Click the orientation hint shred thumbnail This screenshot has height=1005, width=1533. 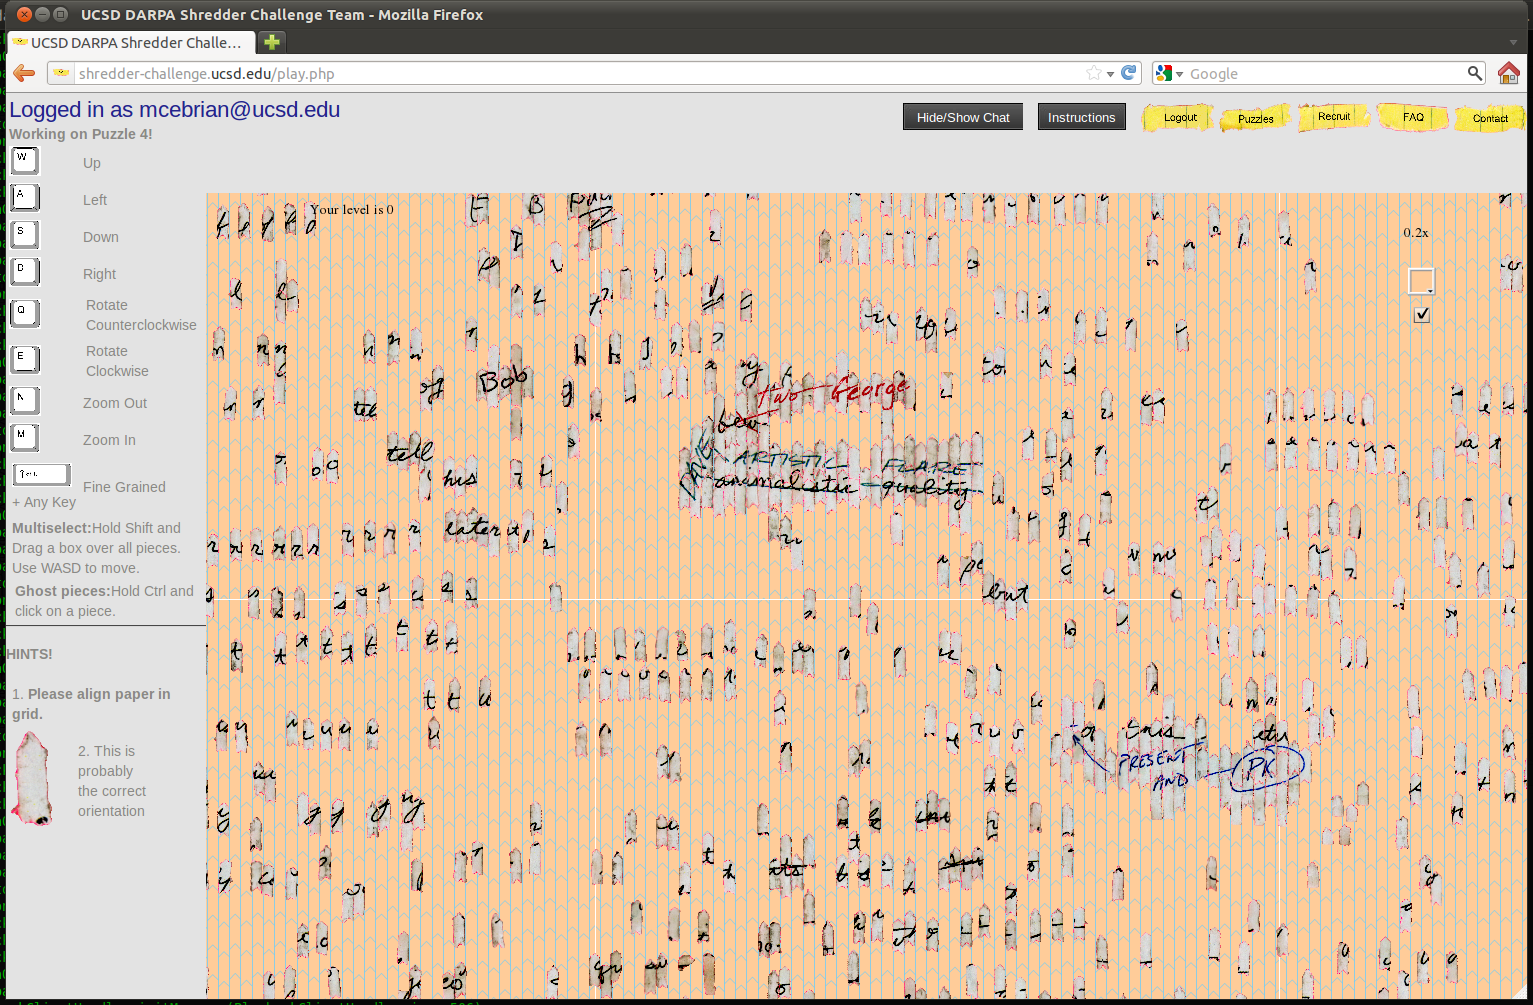(33, 778)
